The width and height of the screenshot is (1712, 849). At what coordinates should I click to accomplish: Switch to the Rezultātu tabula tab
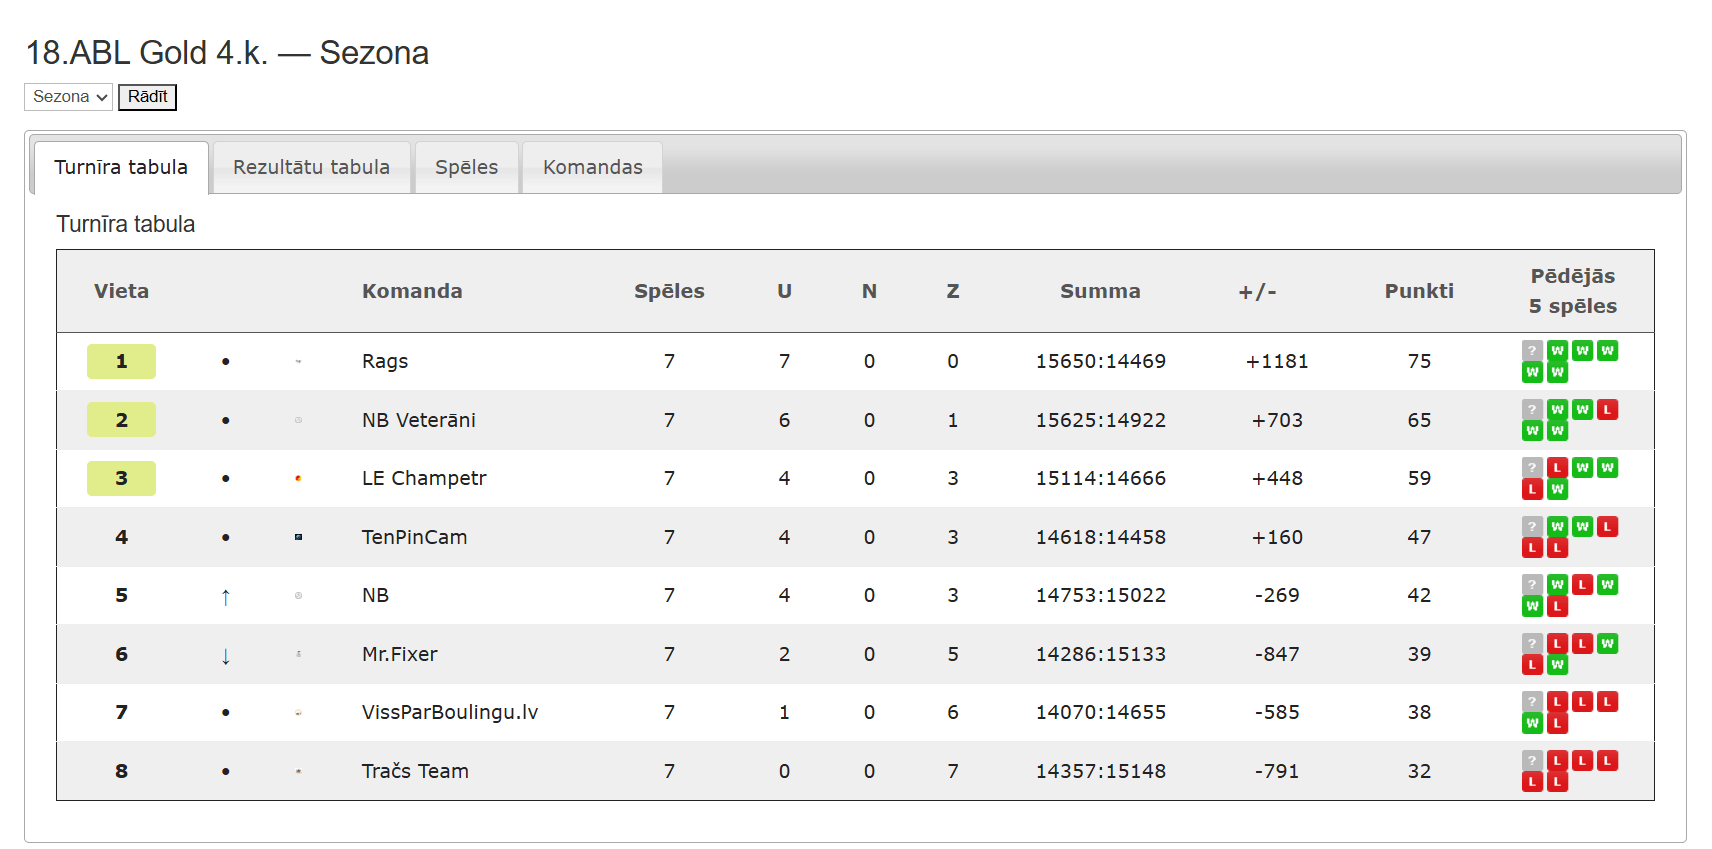[x=312, y=167]
